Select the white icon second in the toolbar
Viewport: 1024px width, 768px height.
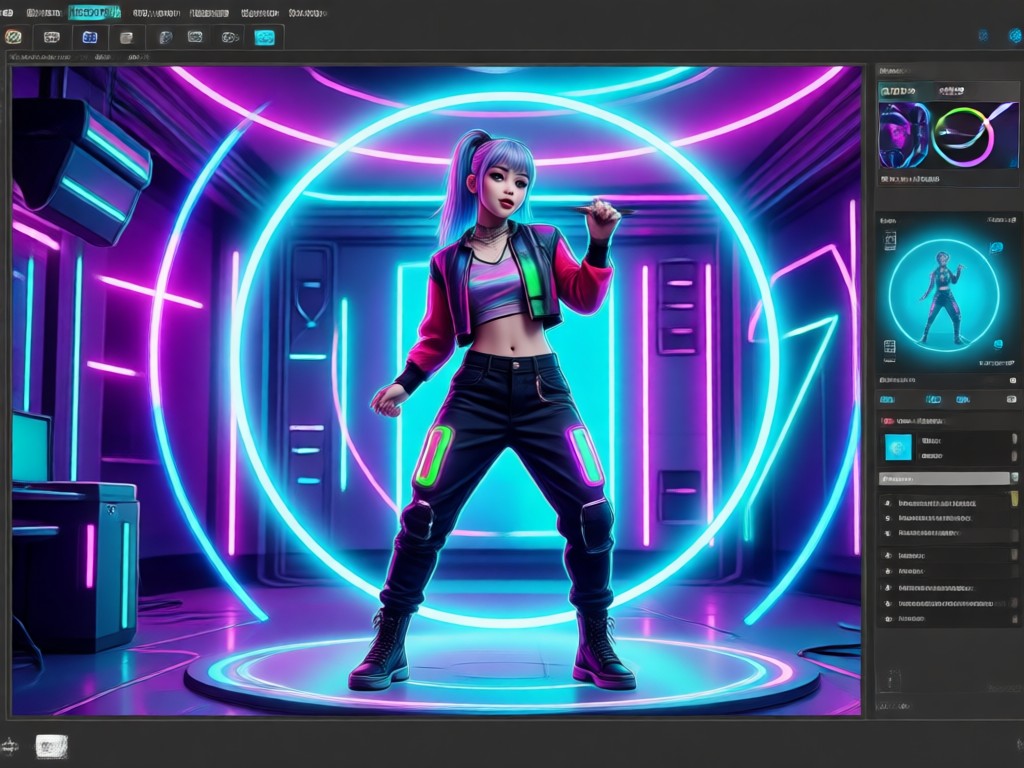52,37
